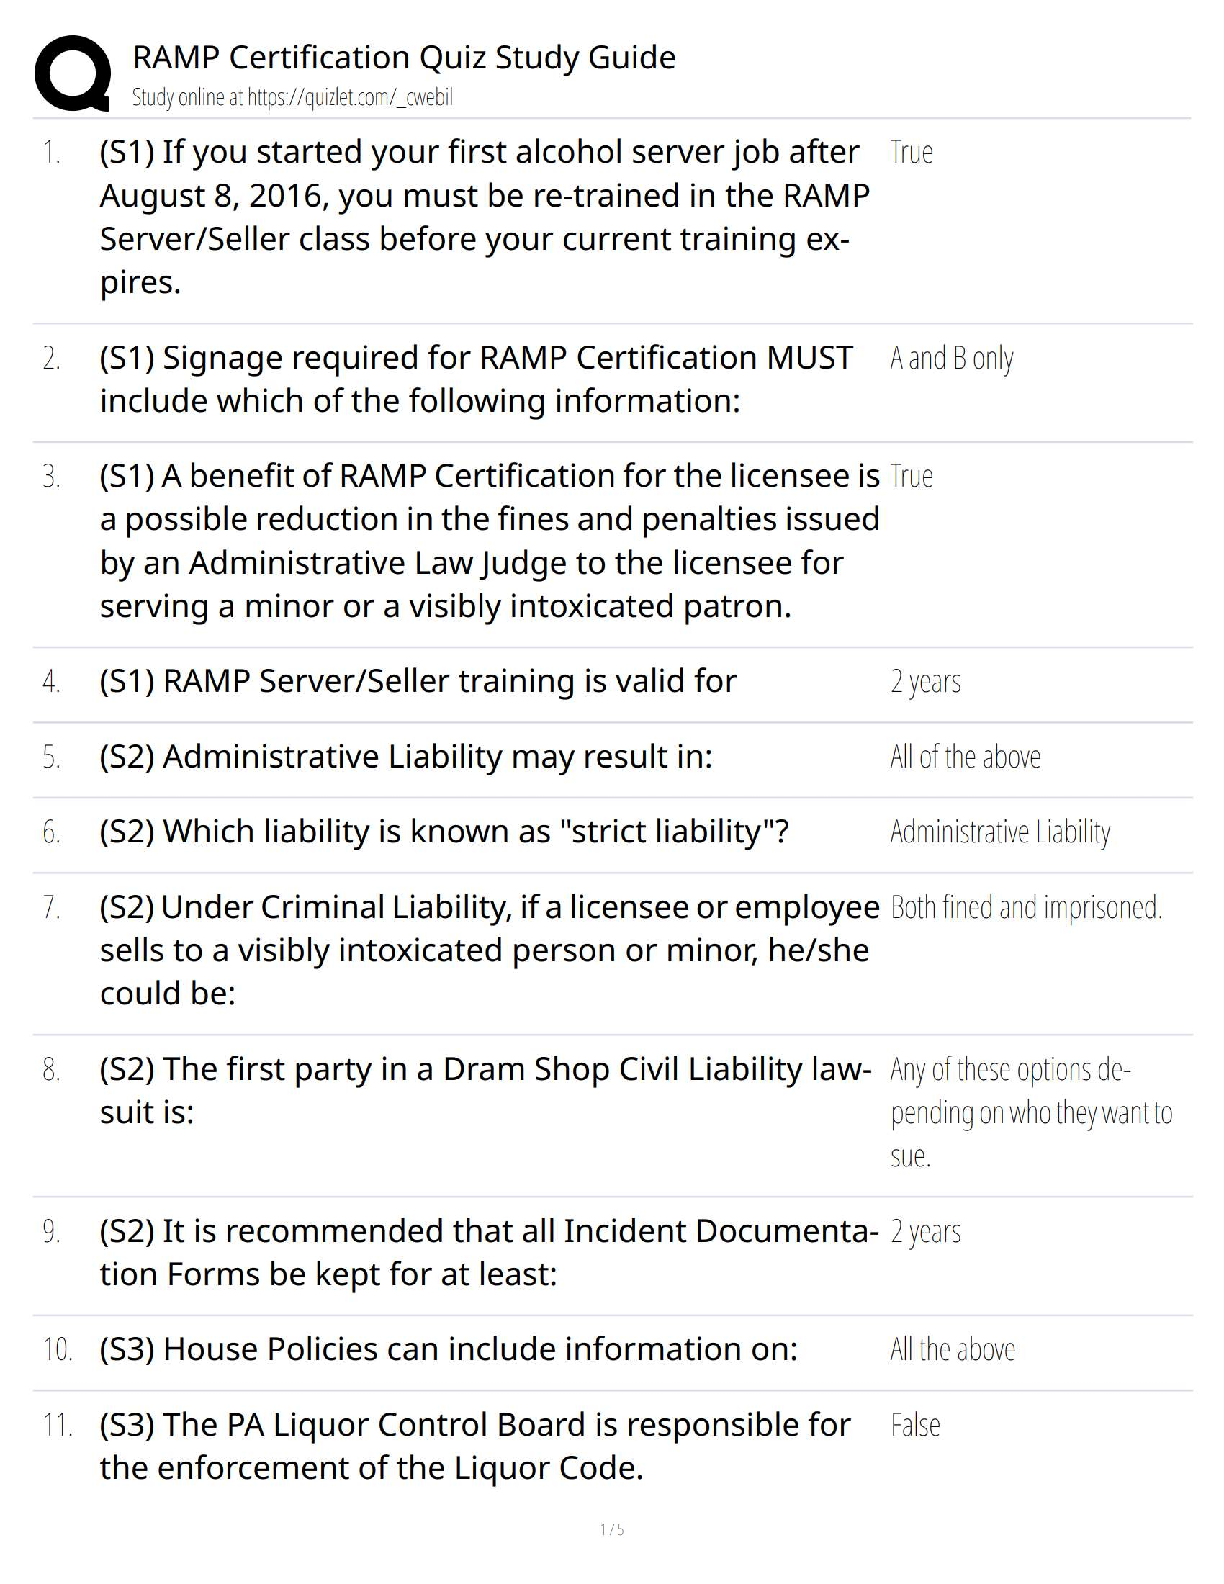Click question 3 about licensee benefit
Viewport: 1224px width, 1584px height.
click(489, 541)
